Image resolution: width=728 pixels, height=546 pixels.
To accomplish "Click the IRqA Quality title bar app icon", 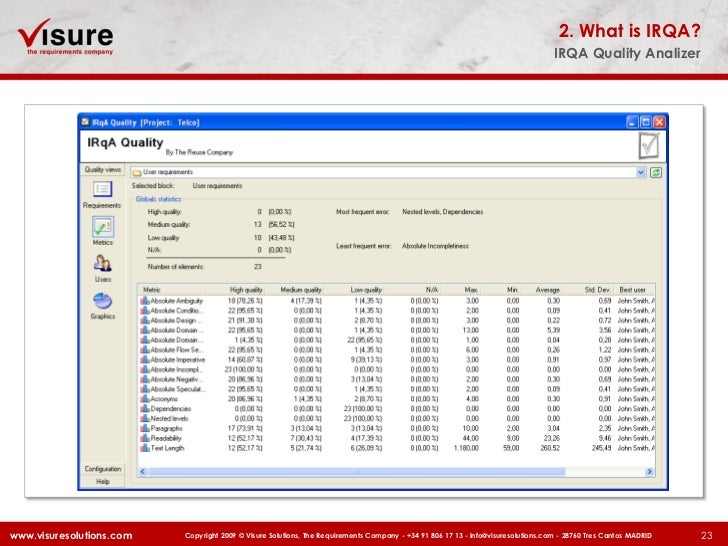I will 85,122.
